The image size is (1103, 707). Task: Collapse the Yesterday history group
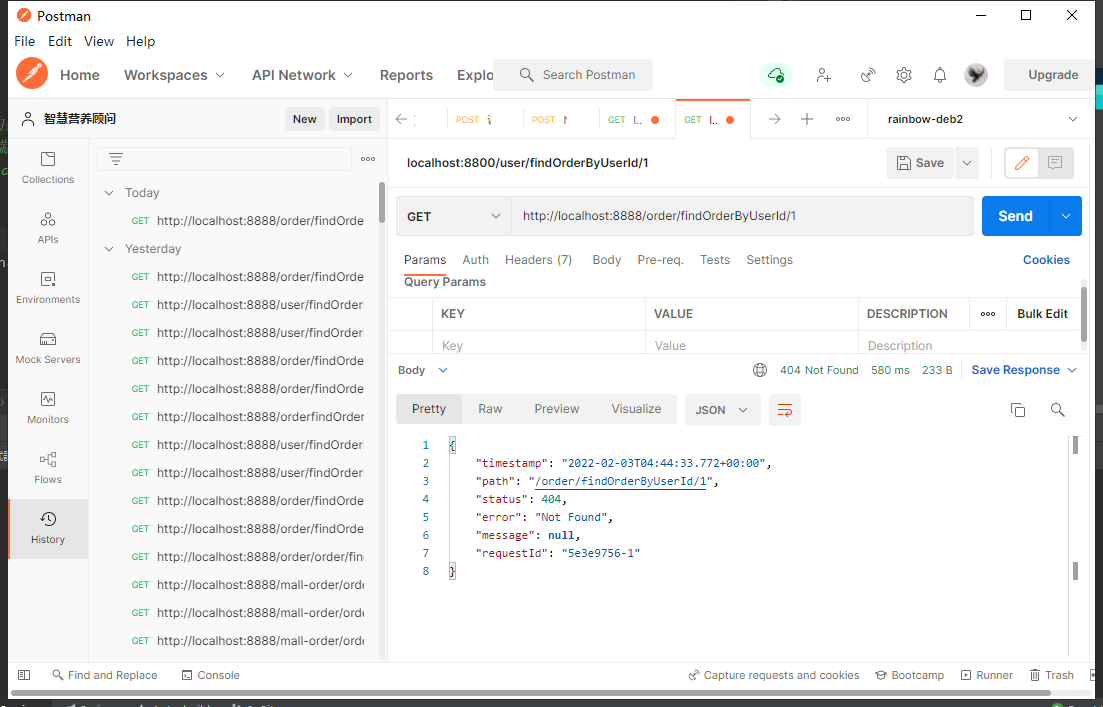pos(109,248)
